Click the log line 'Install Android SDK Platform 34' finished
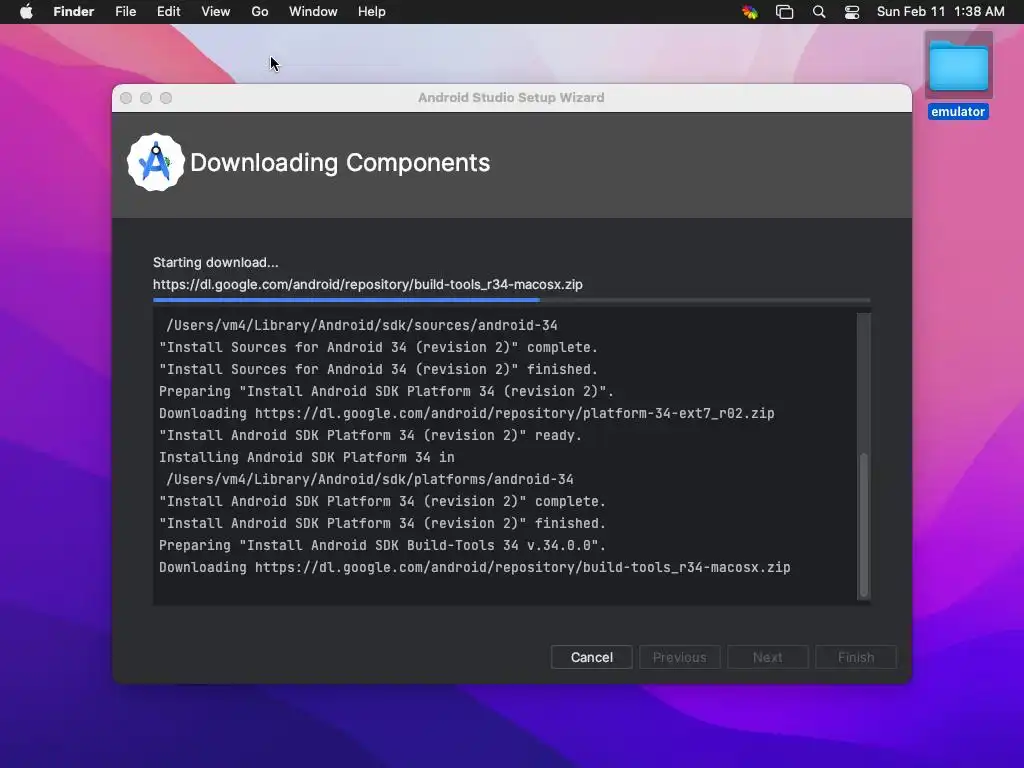Viewport: 1024px width, 768px height. 382,523
